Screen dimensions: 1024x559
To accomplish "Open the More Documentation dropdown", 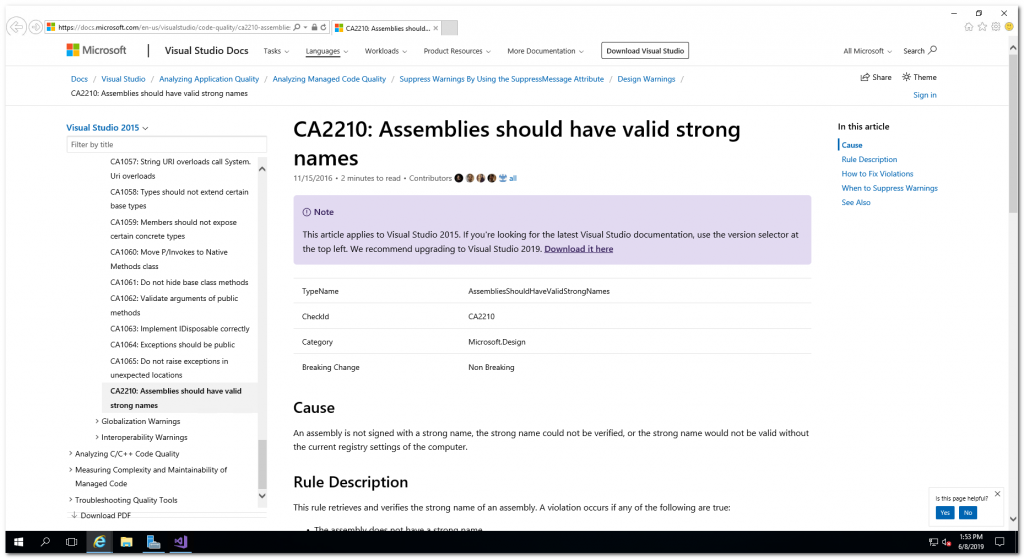I will tap(545, 51).
